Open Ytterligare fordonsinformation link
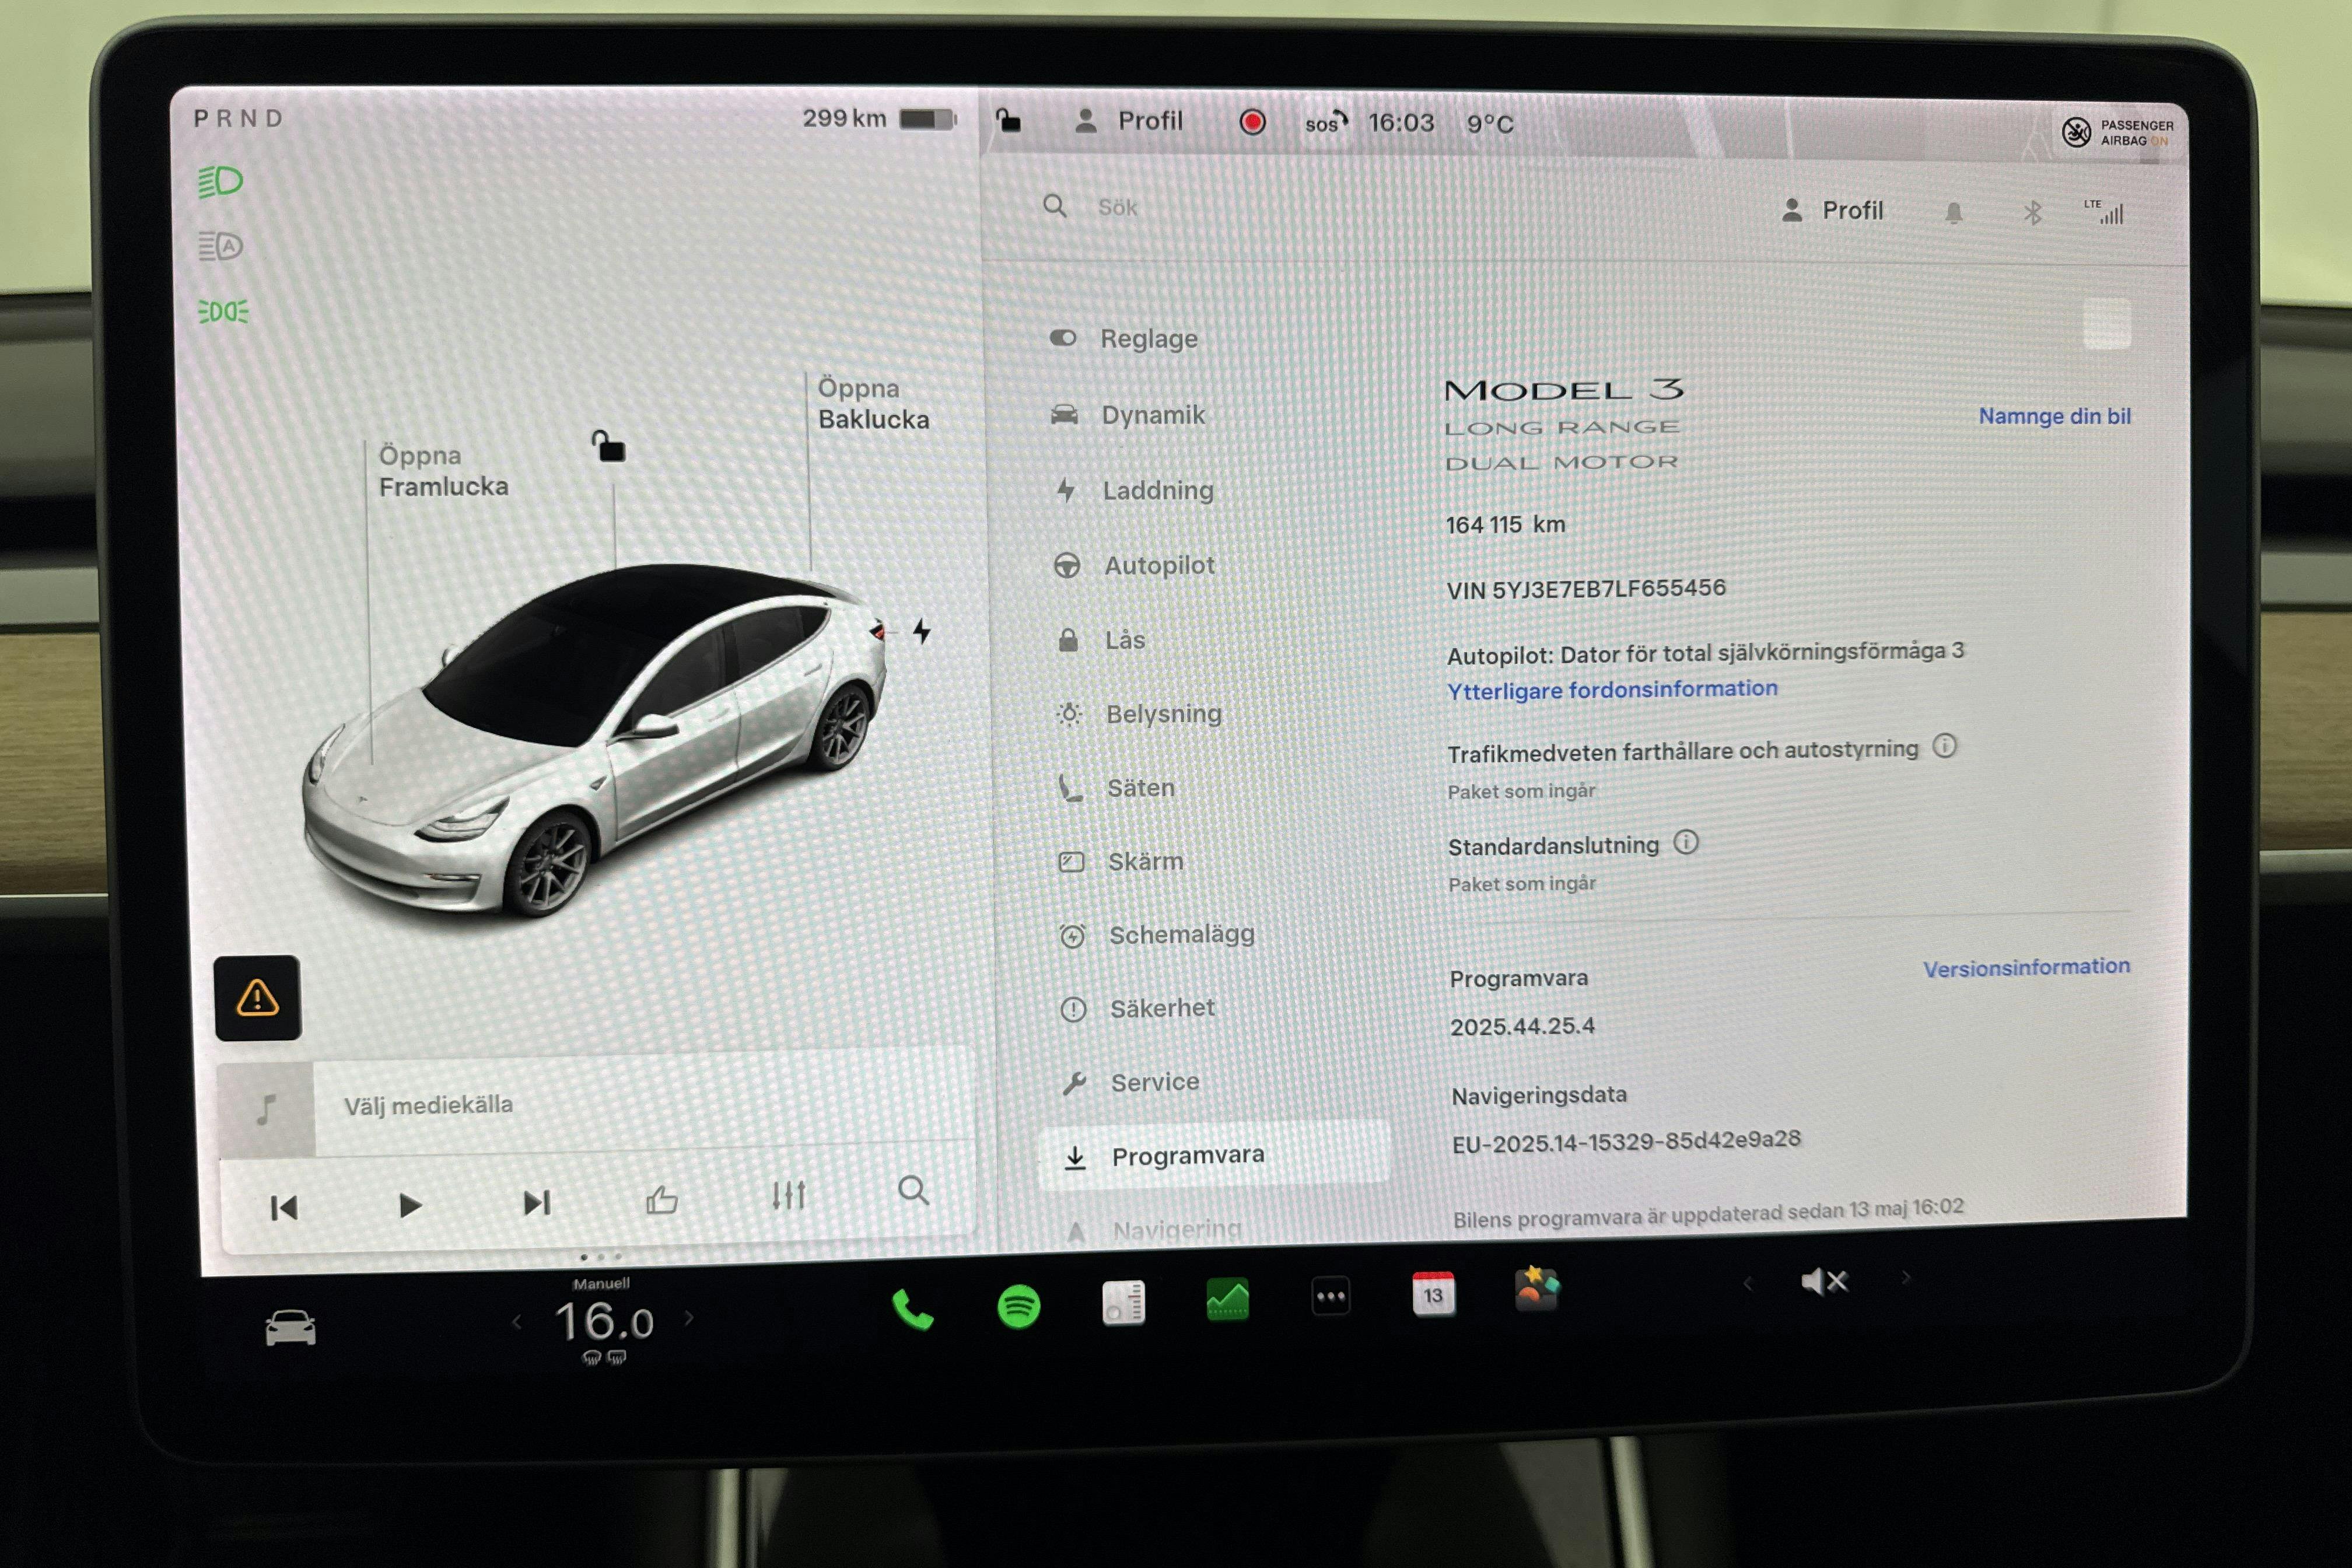 click(x=1612, y=689)
